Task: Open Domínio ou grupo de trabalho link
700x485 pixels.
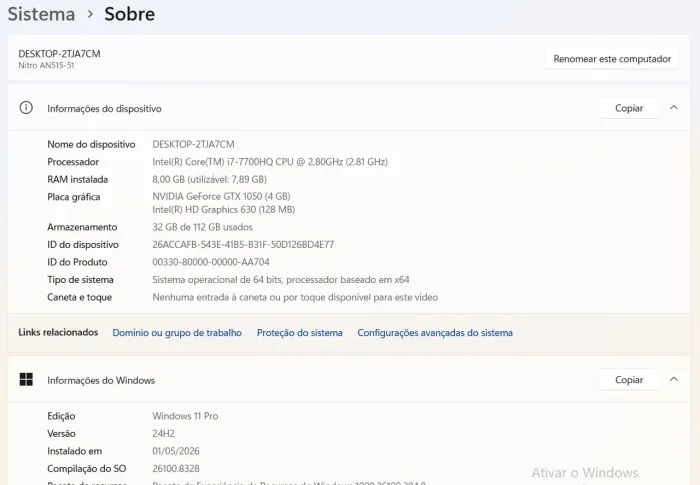Action: pos(177,333)
